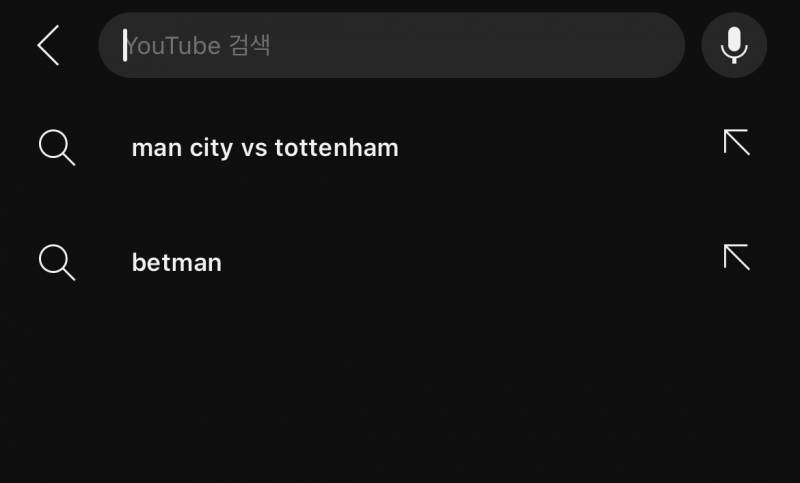Click magnifier icon beside betman
This screenshot has height=483, width=800.
tap(57, 263)
